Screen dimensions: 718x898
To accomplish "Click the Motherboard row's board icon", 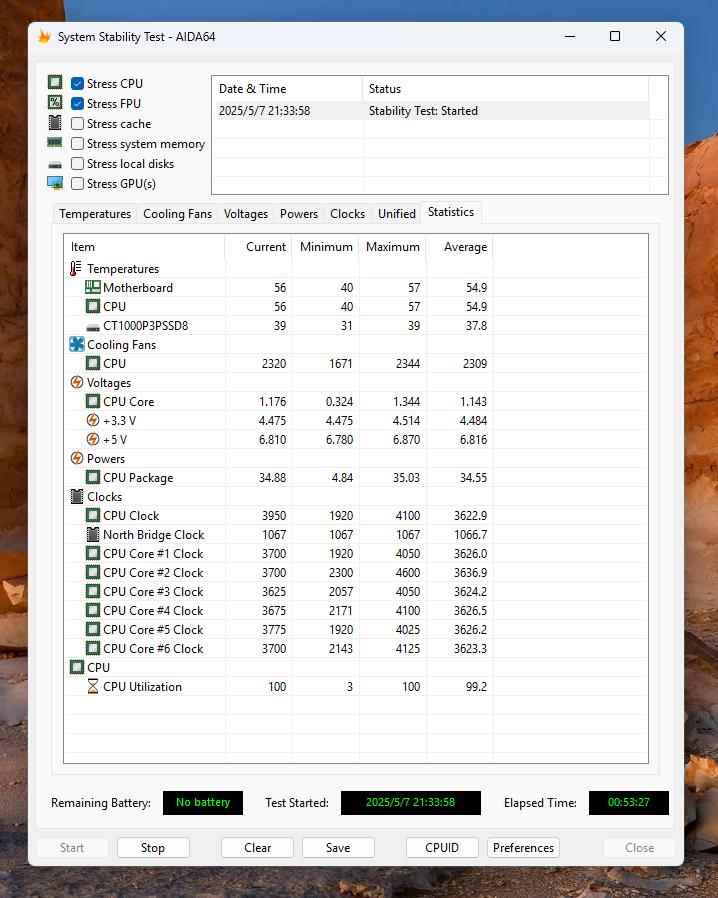I will coord(92,287).
